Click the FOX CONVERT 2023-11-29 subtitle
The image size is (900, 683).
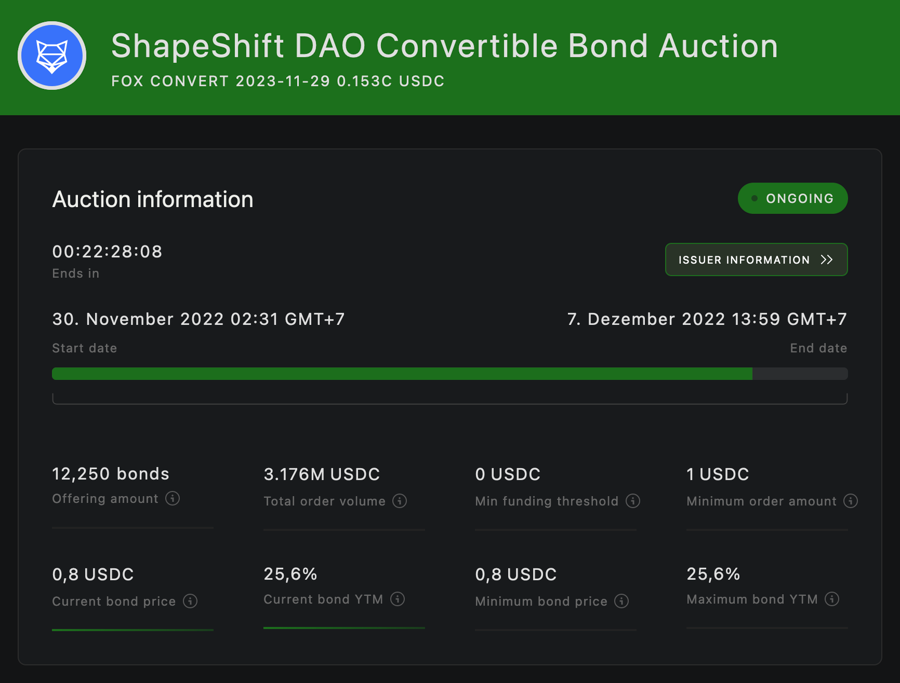(x=278, y=81)
